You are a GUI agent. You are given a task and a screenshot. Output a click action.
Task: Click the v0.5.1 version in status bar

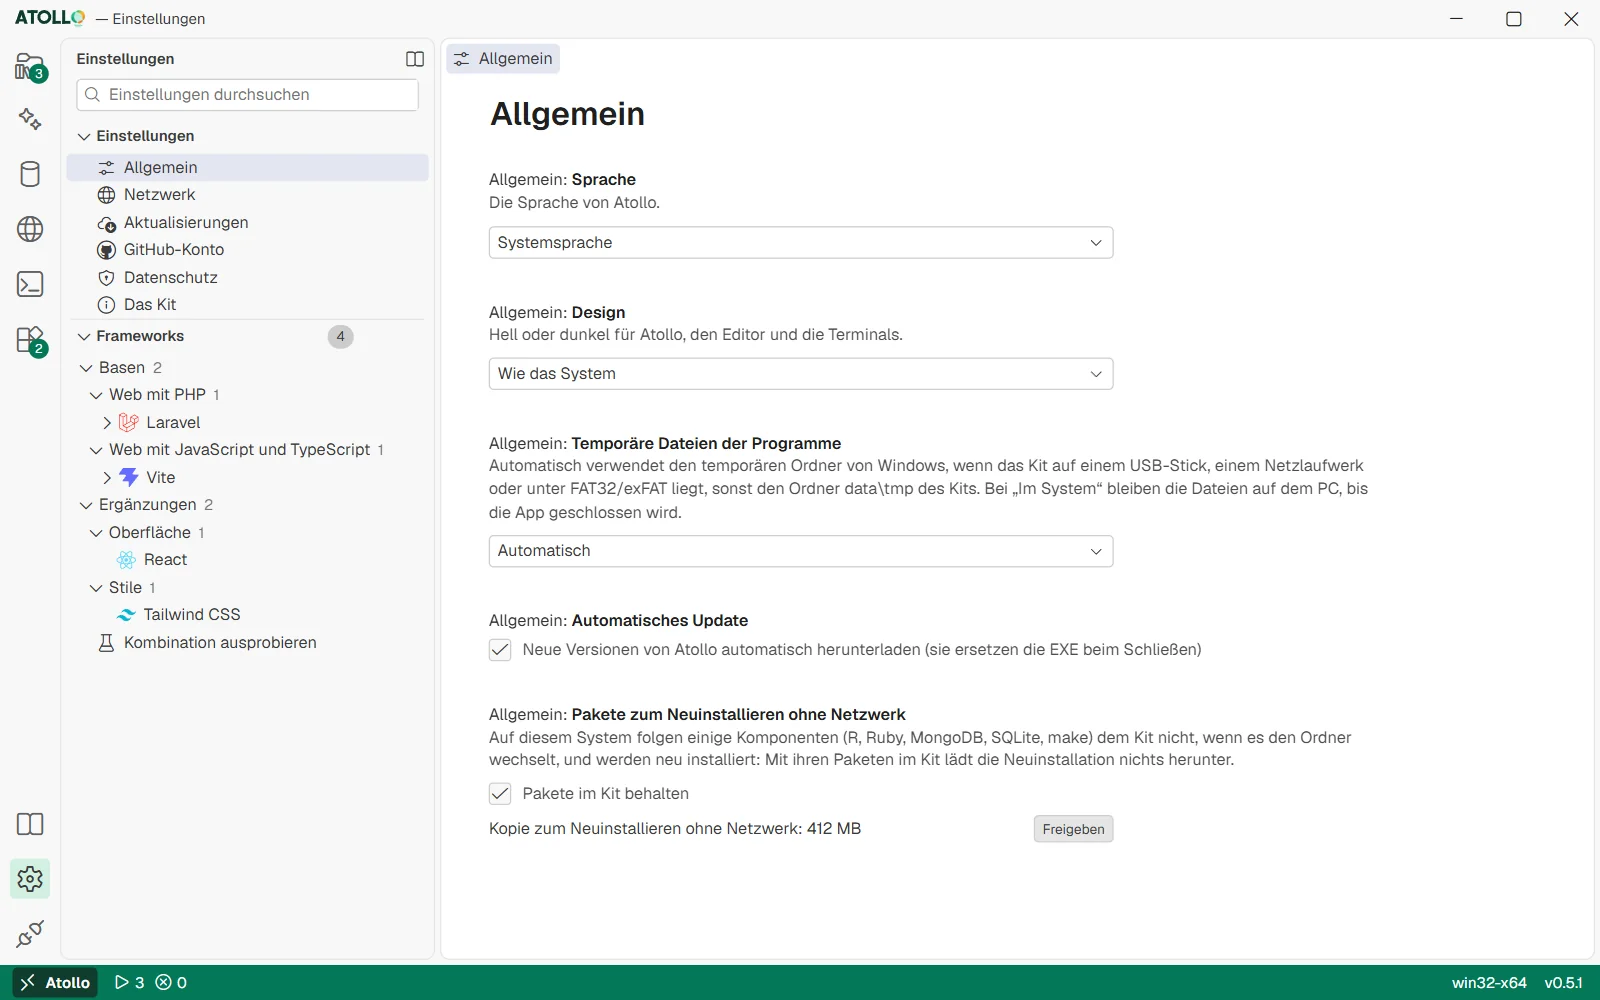click(1563, 982)
